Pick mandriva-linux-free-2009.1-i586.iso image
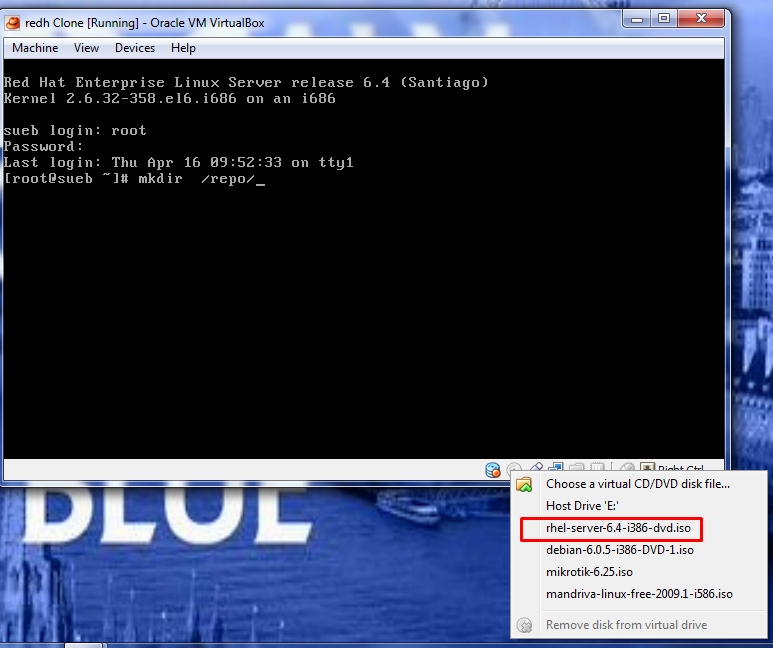 pyautogui.click(x=639, y=594)
